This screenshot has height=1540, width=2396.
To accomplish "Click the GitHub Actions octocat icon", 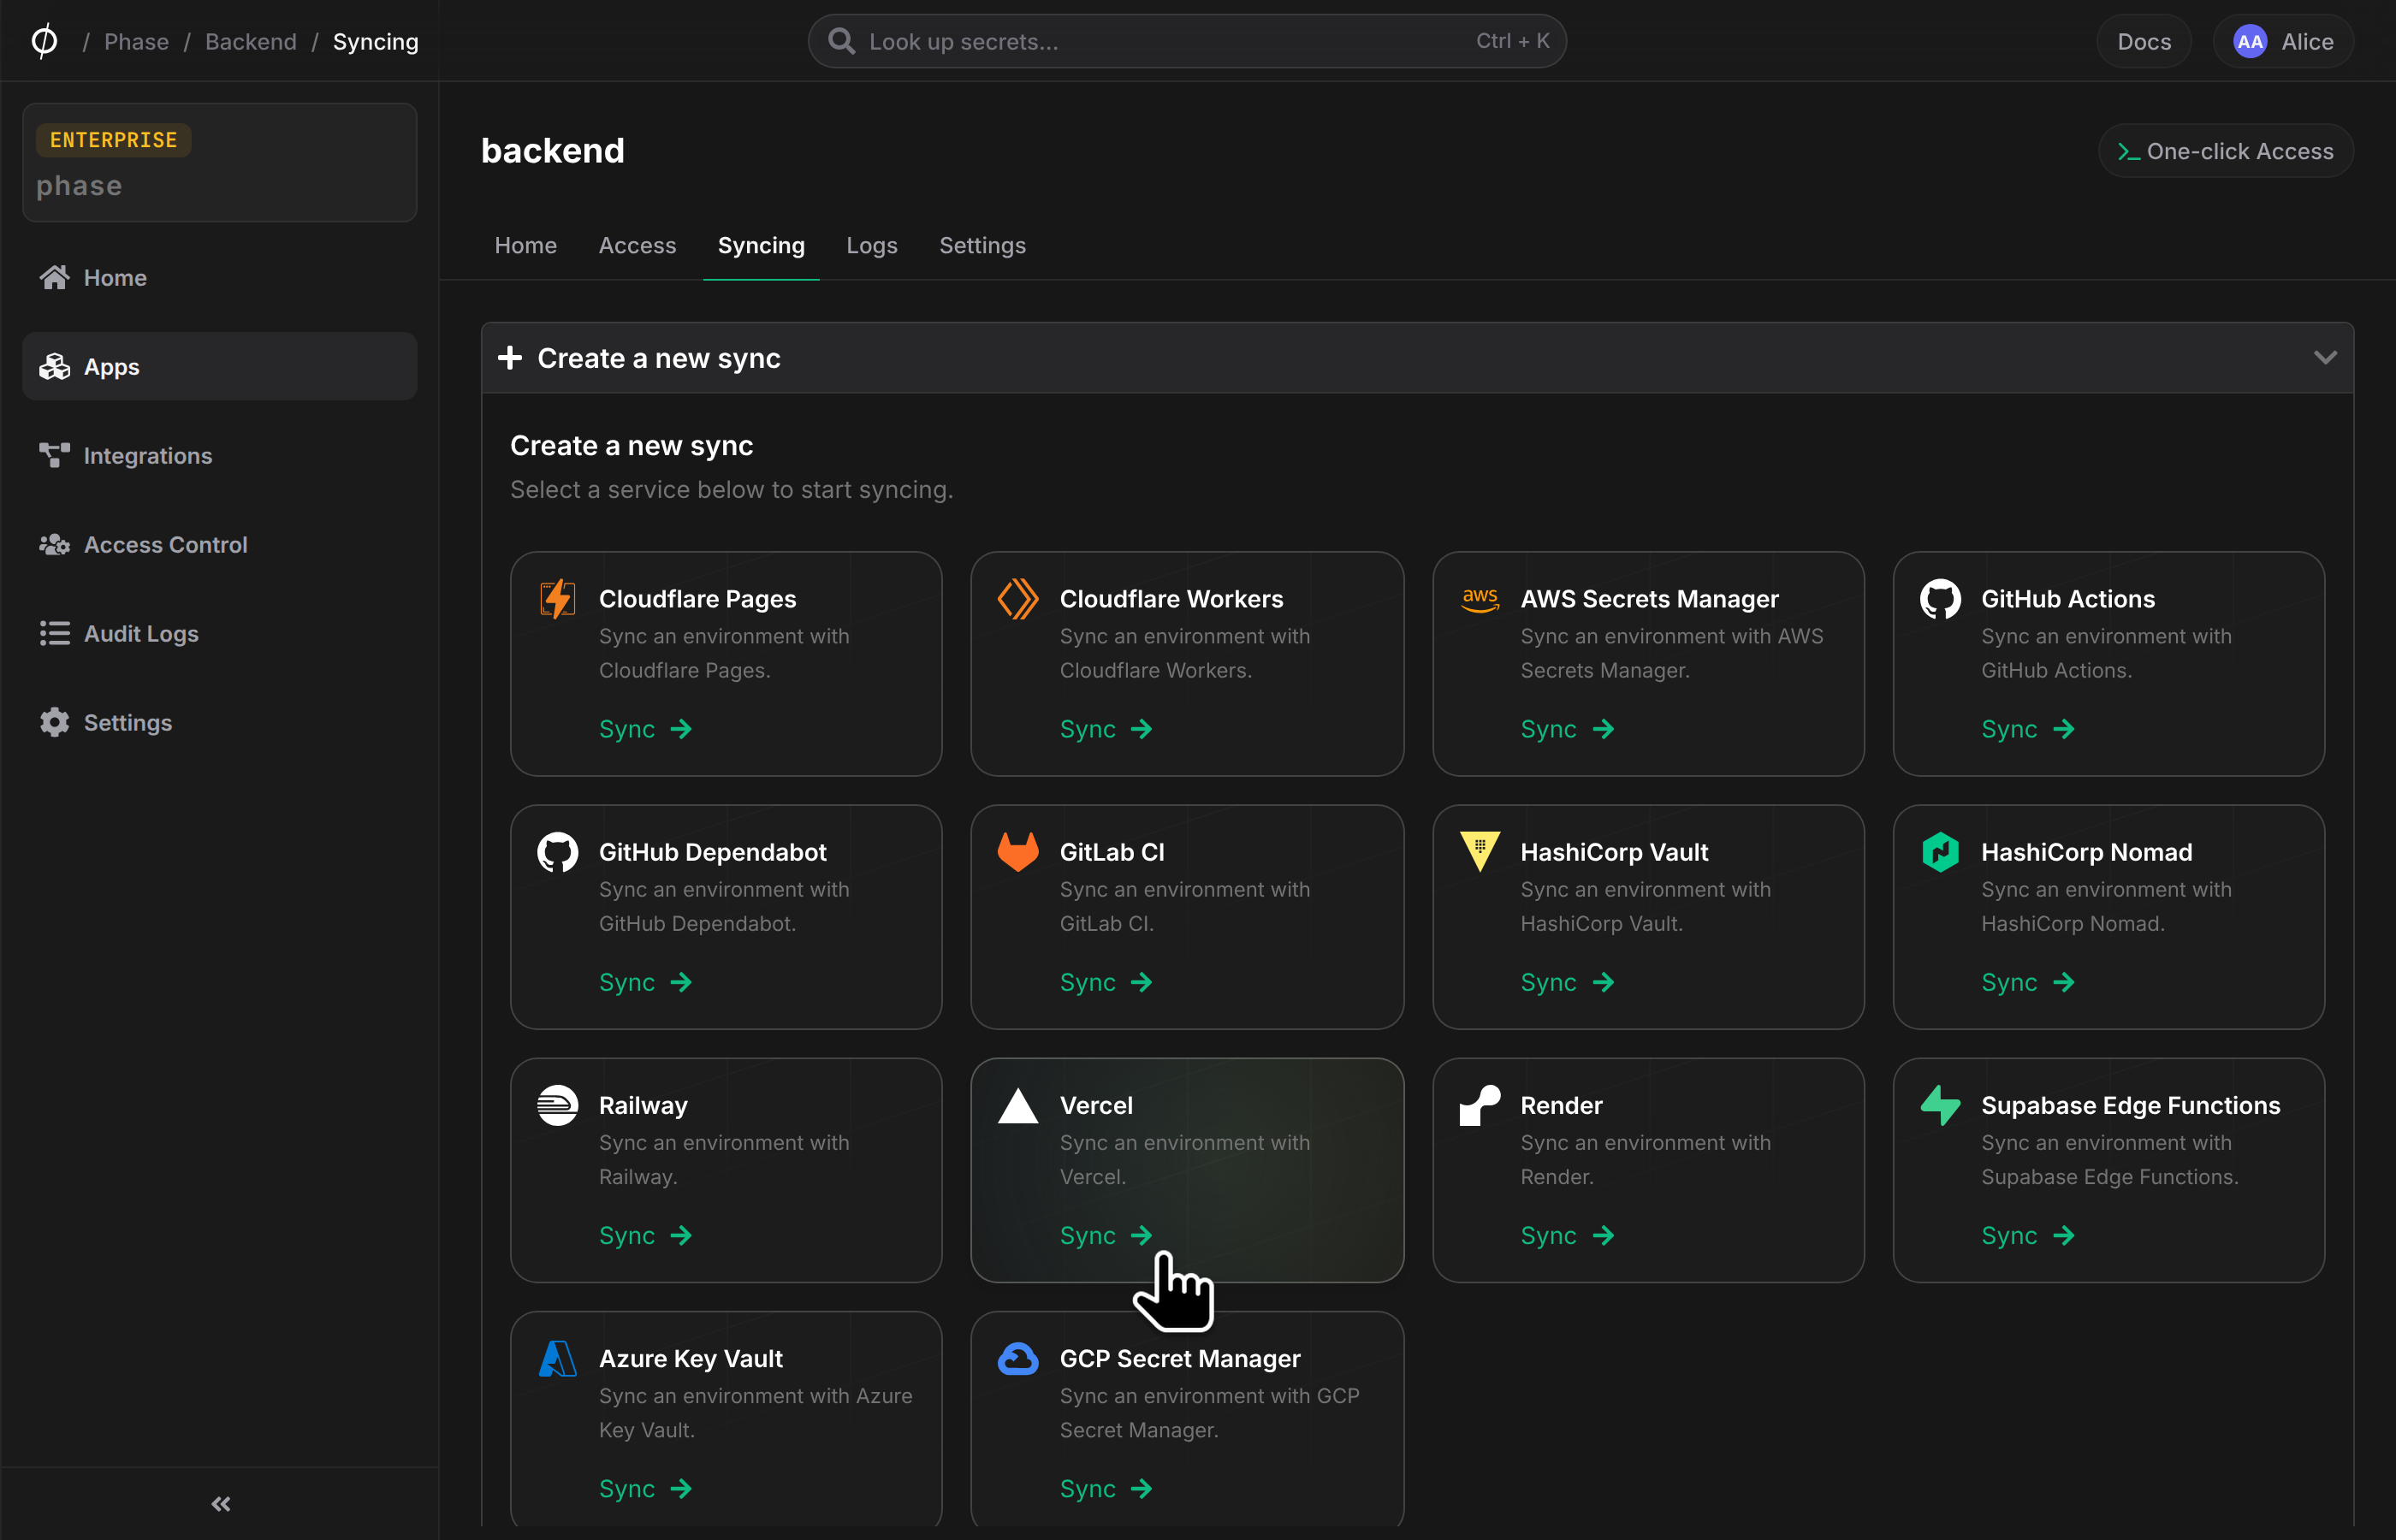I will (1940, 599).
